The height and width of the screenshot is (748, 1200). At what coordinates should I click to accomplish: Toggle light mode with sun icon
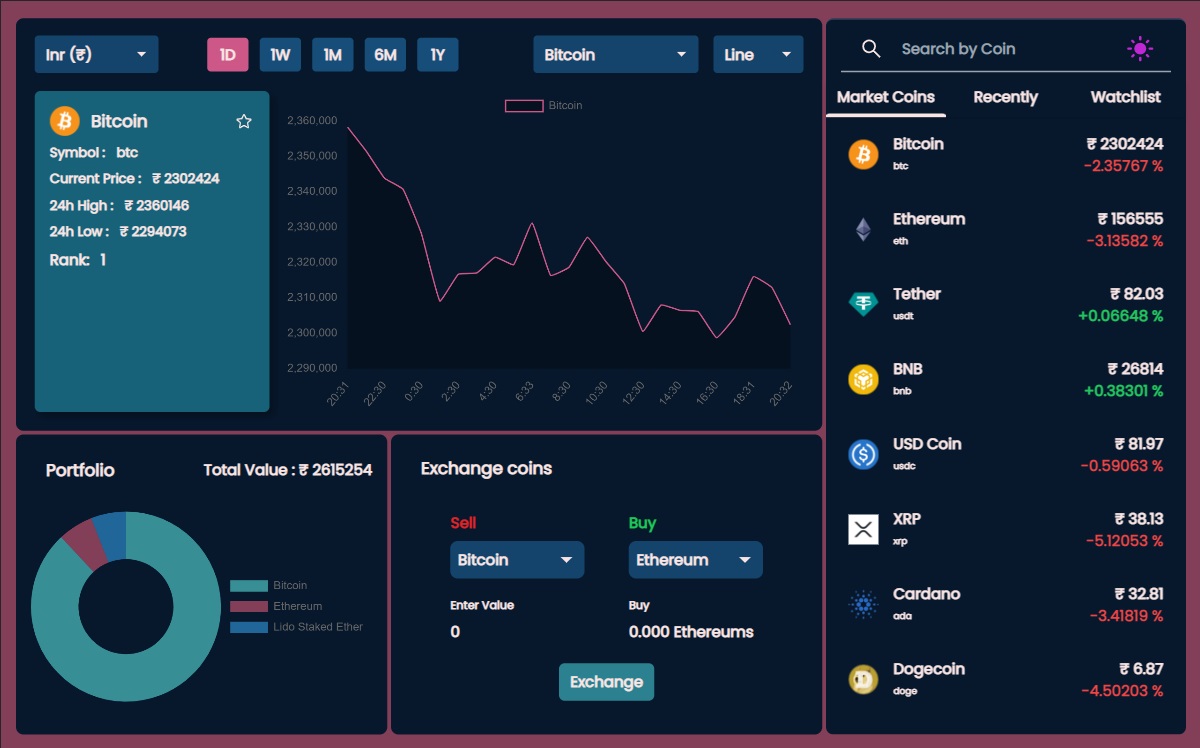coord(1139,49)
